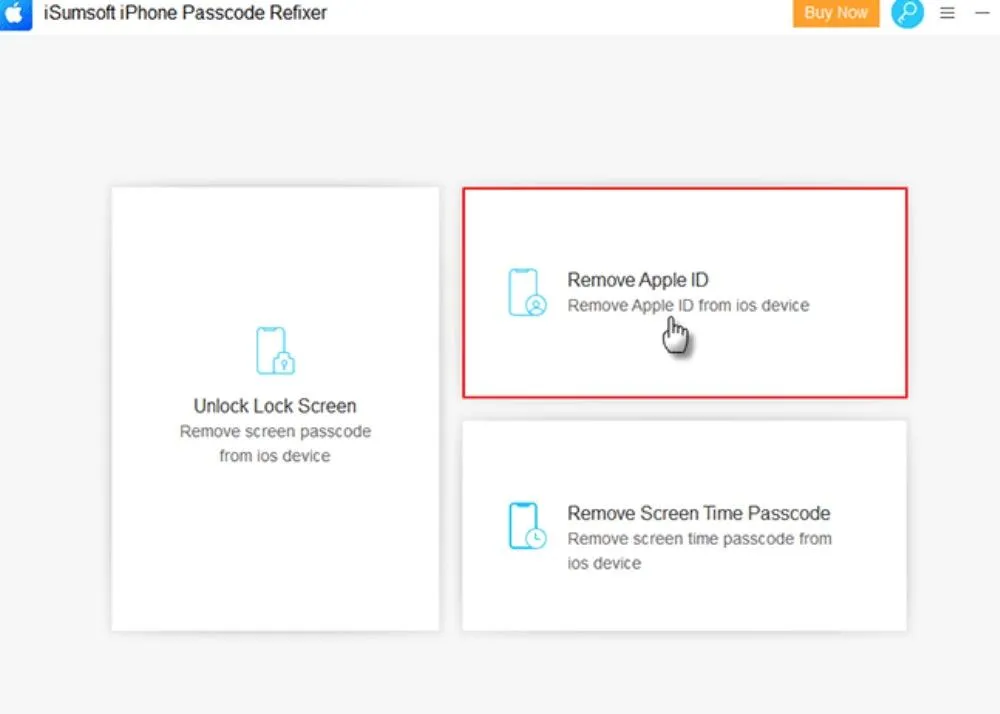
Task: Click the phone-with-user icon beside Remove Apple ID
Action: click(x=527, y=292)
